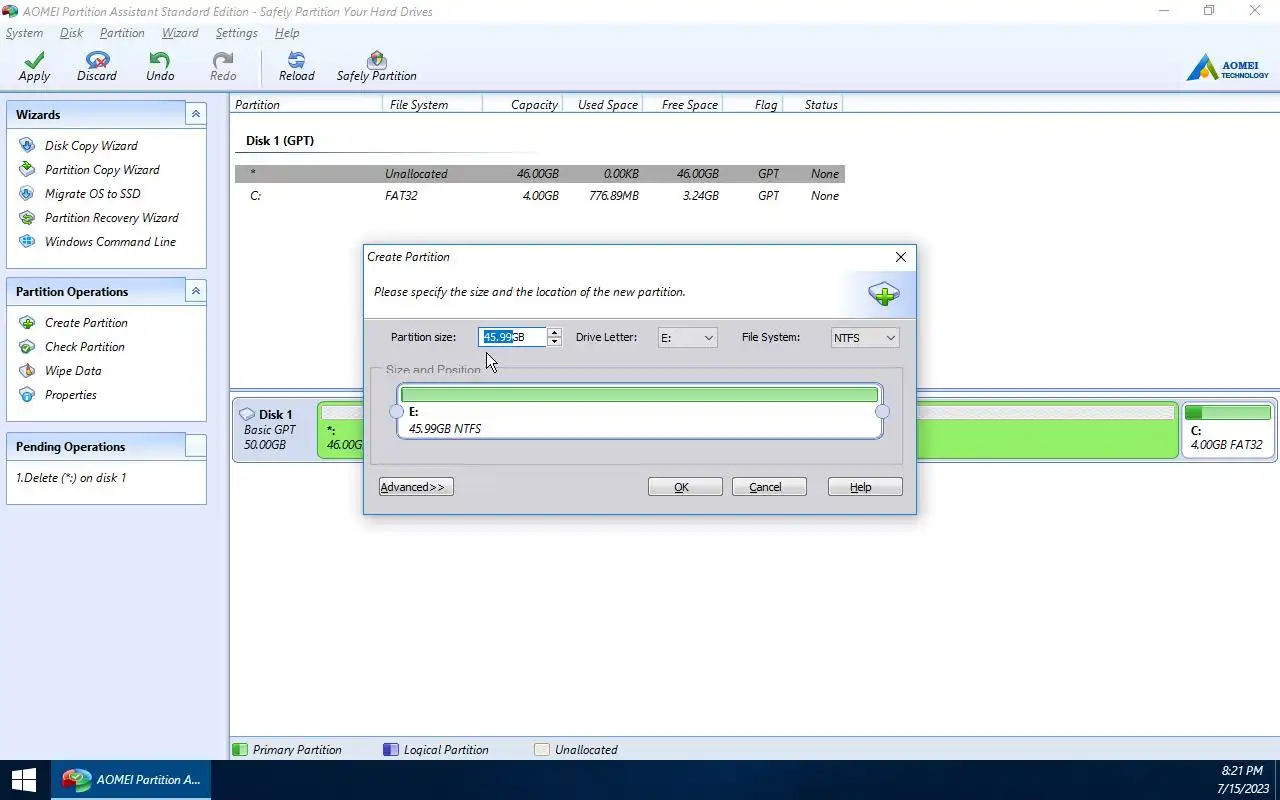Open the Settings menu
This screenshot has width=1280, height=800.
[x=237, y=33]
